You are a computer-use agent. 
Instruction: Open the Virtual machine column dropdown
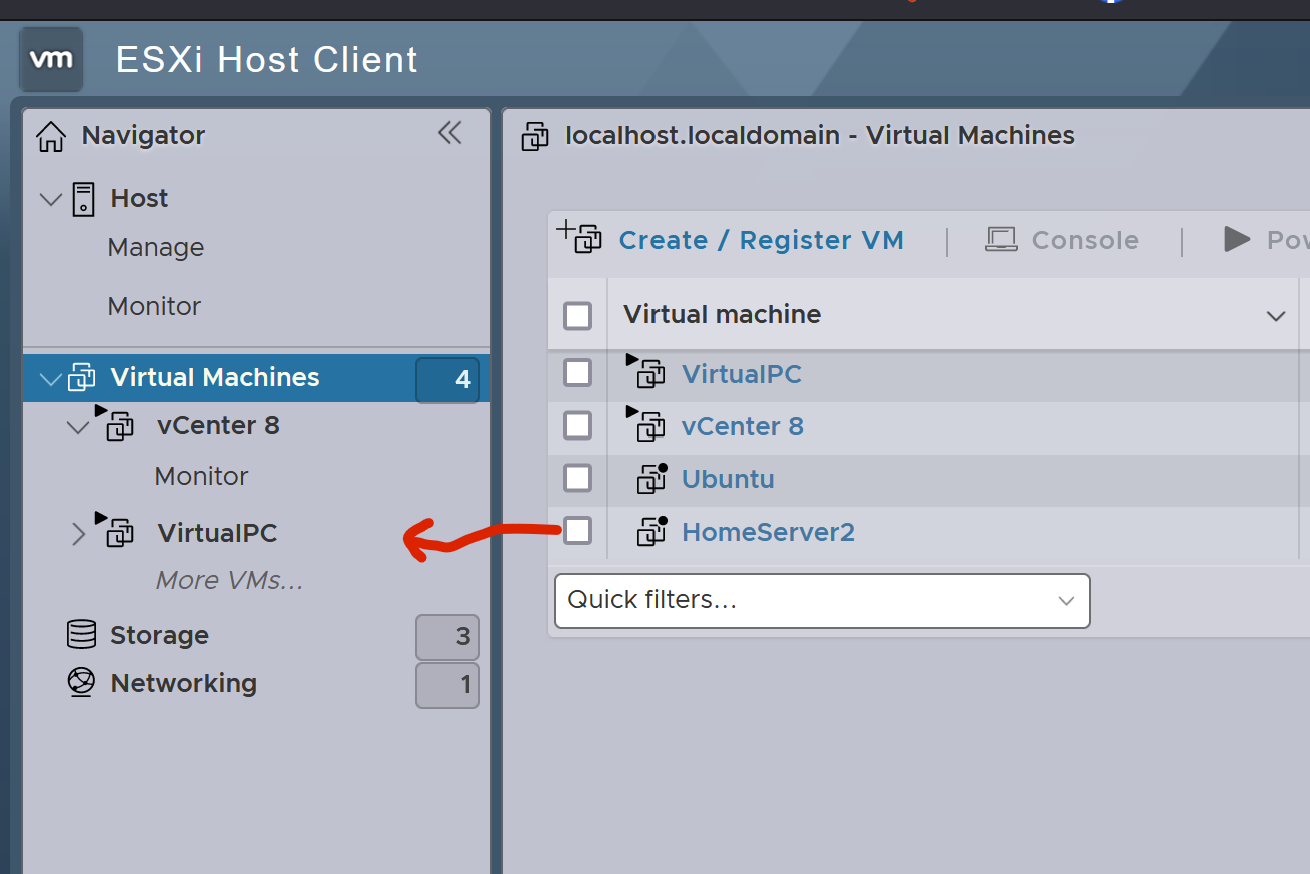pyautogui.click(x=1275, y=315)
